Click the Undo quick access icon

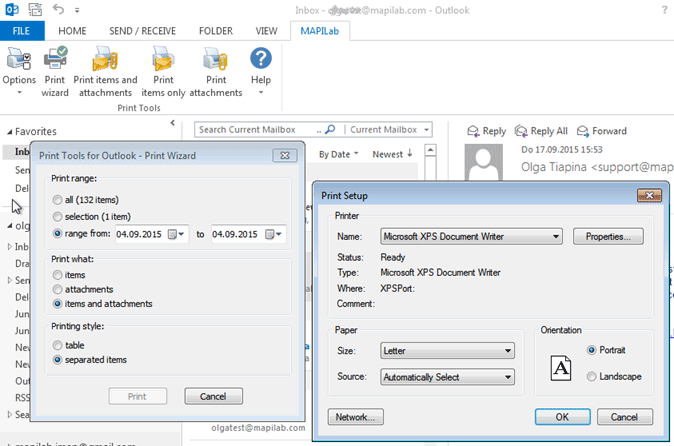(x=58, y=9)
